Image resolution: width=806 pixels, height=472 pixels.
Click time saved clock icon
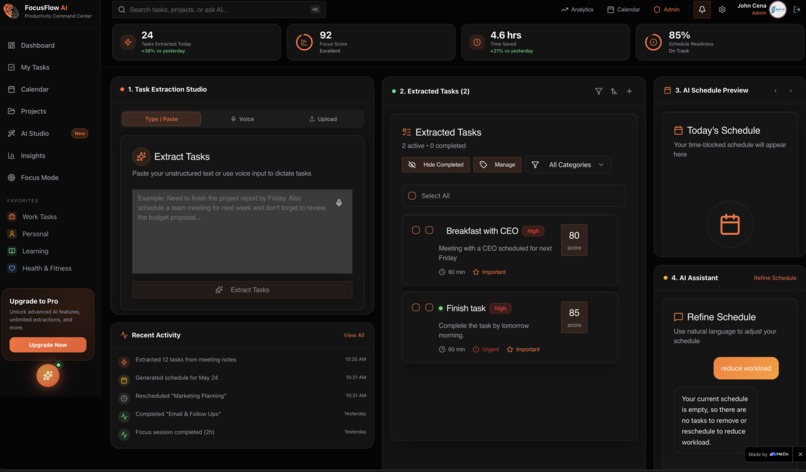pos(477,42)
